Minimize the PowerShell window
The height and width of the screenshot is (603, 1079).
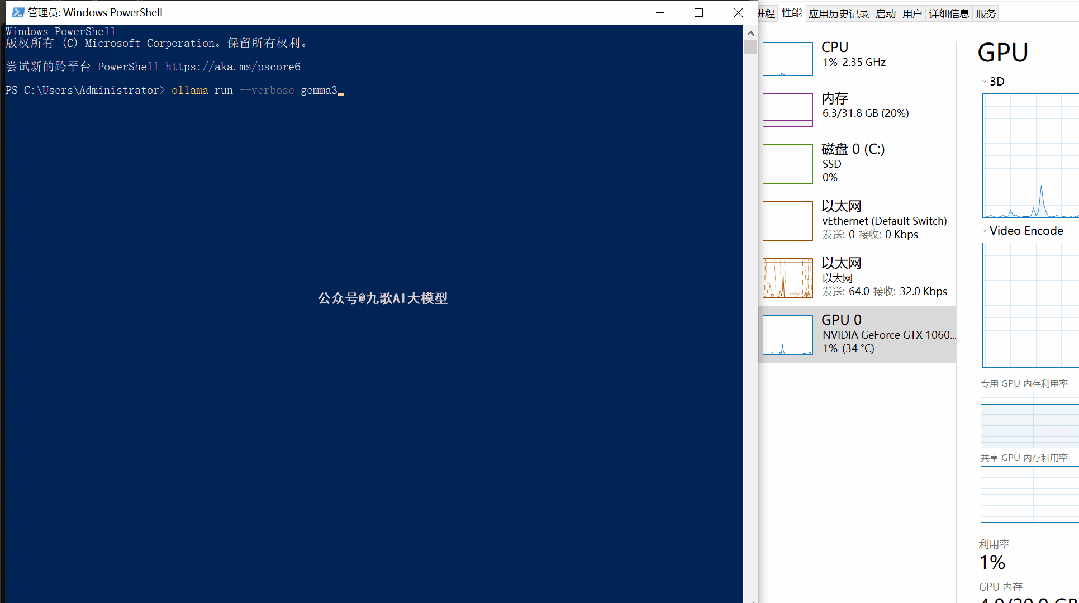coord(660,12)
